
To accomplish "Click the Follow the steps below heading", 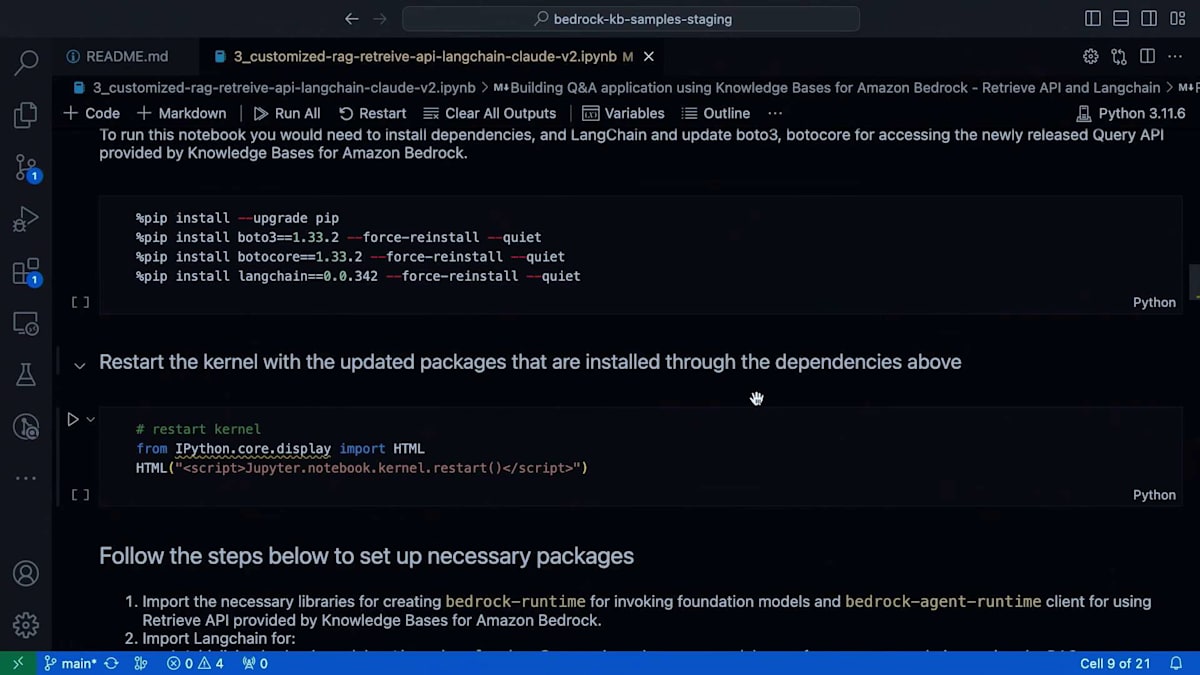I will (x=366, y=556).
